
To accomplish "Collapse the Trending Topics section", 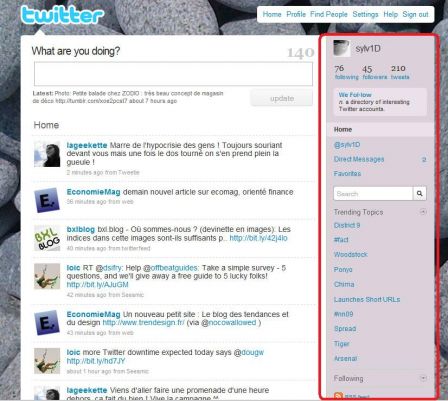I will pos(423,212).
